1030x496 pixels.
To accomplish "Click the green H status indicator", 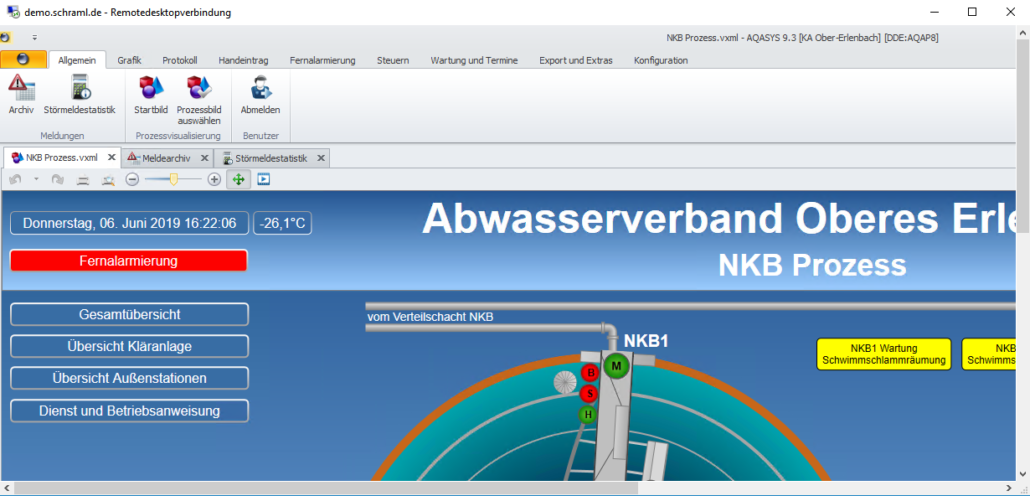I will tap(588, 415).
